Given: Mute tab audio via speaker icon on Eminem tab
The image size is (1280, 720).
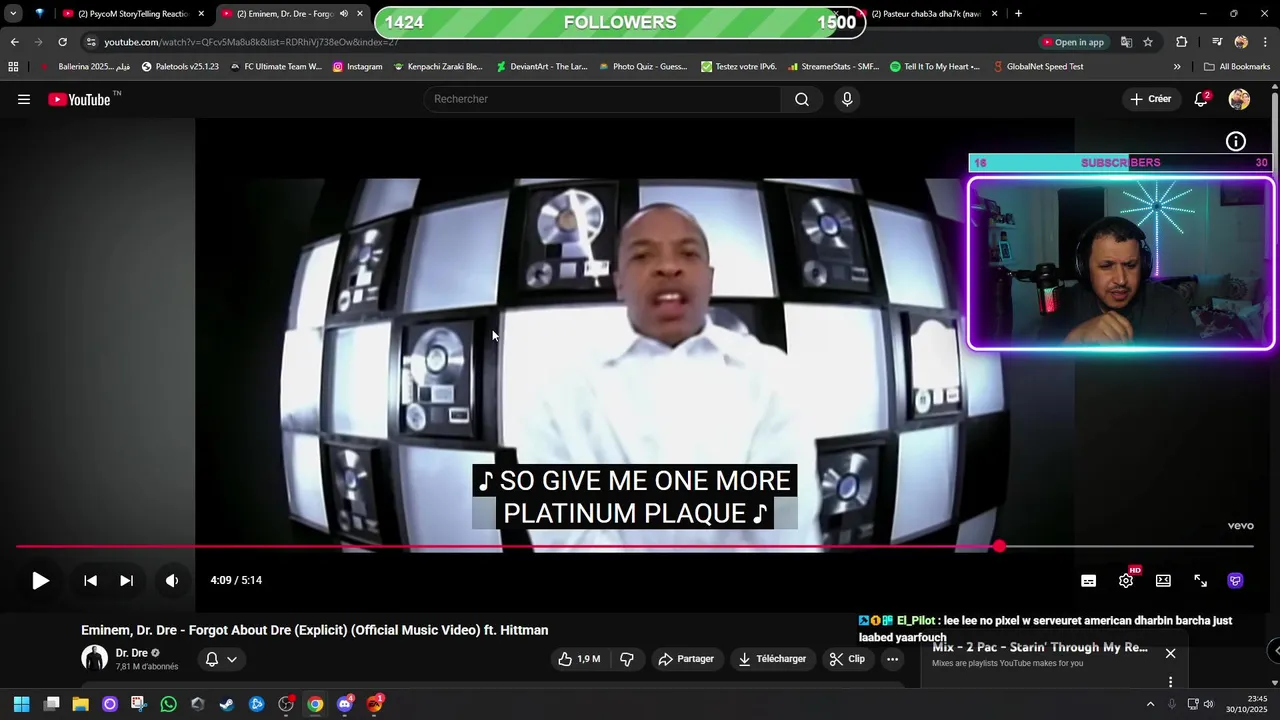Looking at the screenshot, I should (344, 14).
